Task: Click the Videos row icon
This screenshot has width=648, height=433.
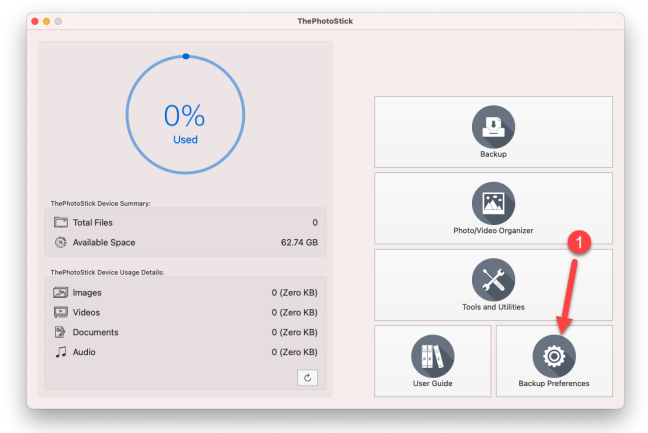Action: click(61, 312)
